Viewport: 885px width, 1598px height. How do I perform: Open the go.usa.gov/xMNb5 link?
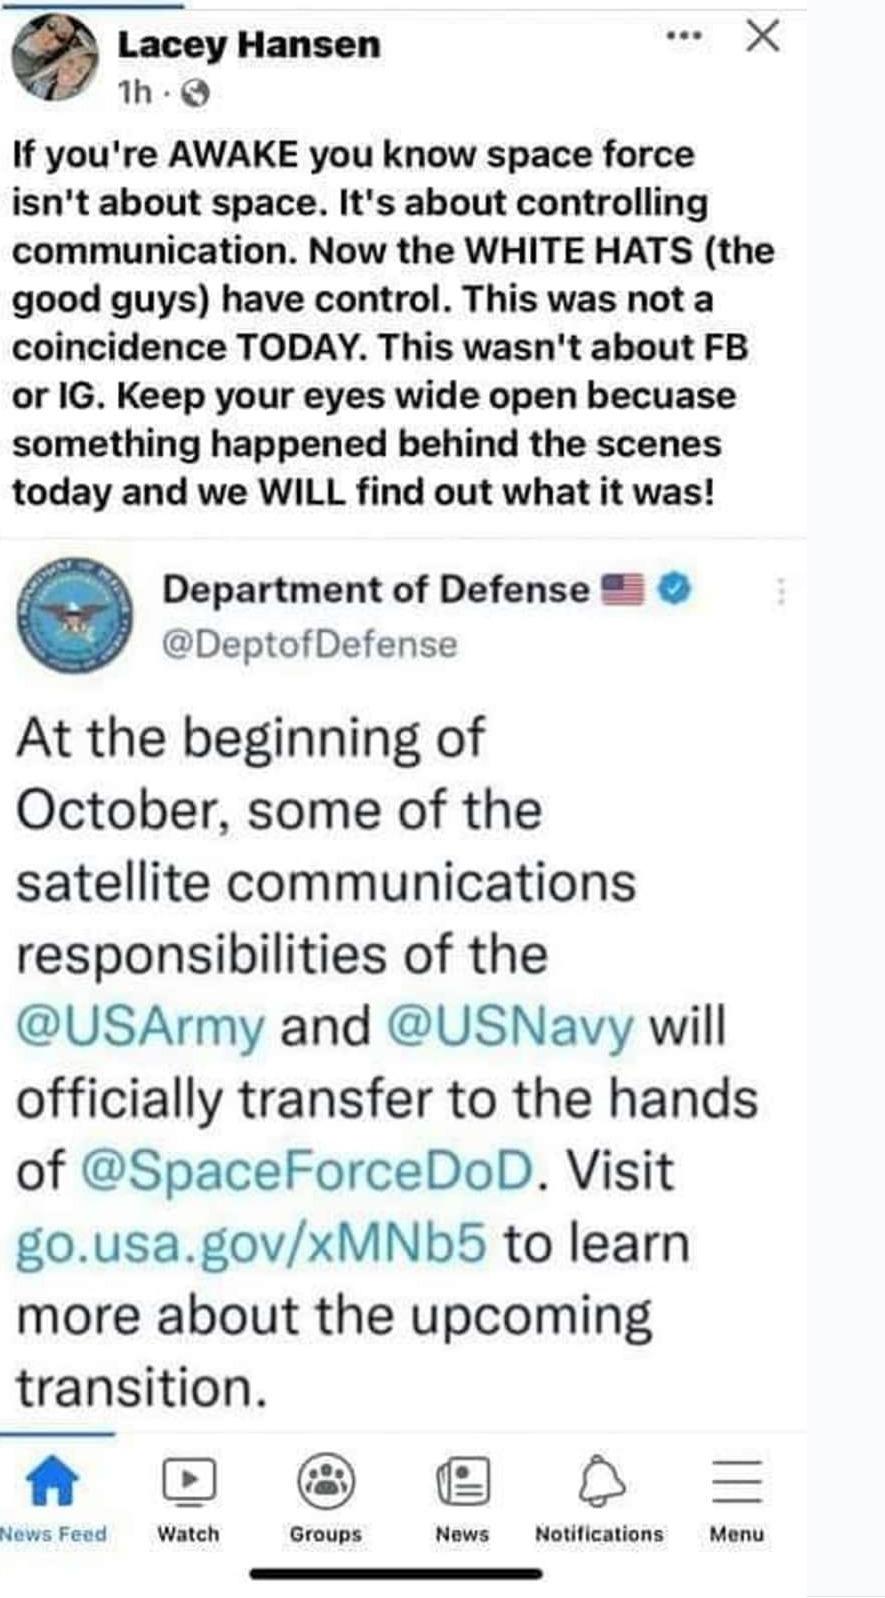pyautogui.click(x=251, y=1244)
